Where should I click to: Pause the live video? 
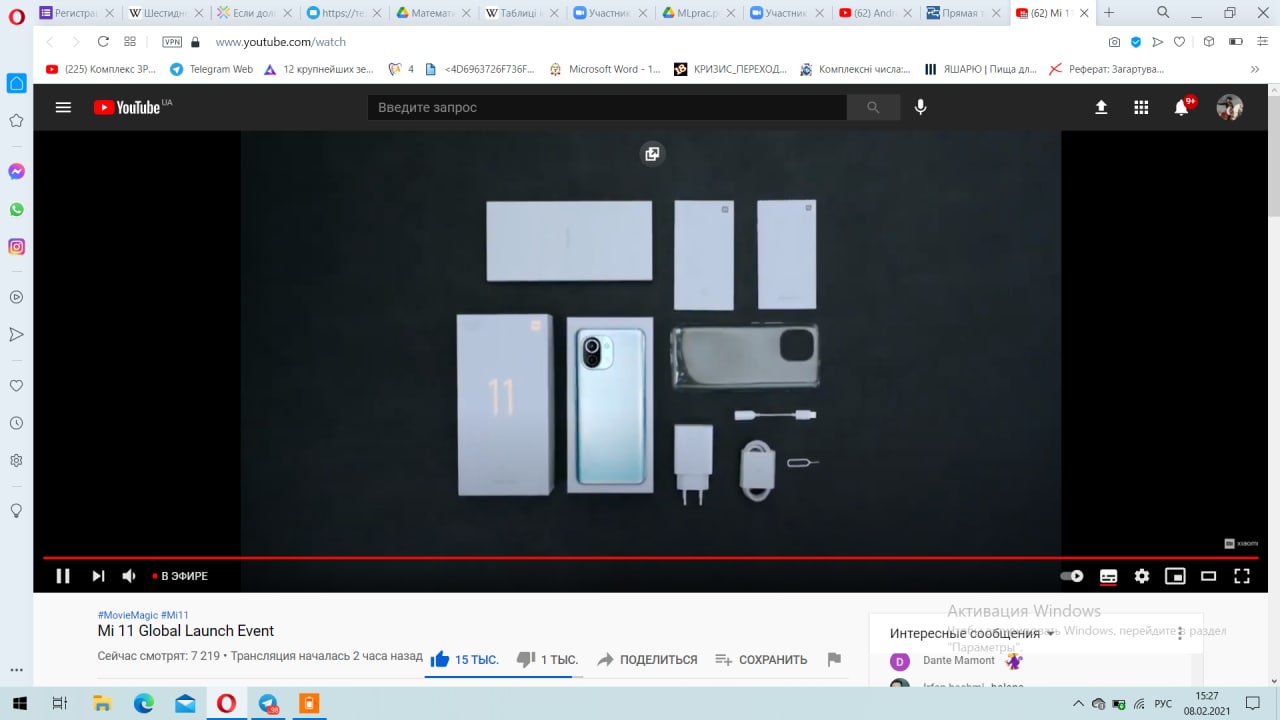(63, 576)
